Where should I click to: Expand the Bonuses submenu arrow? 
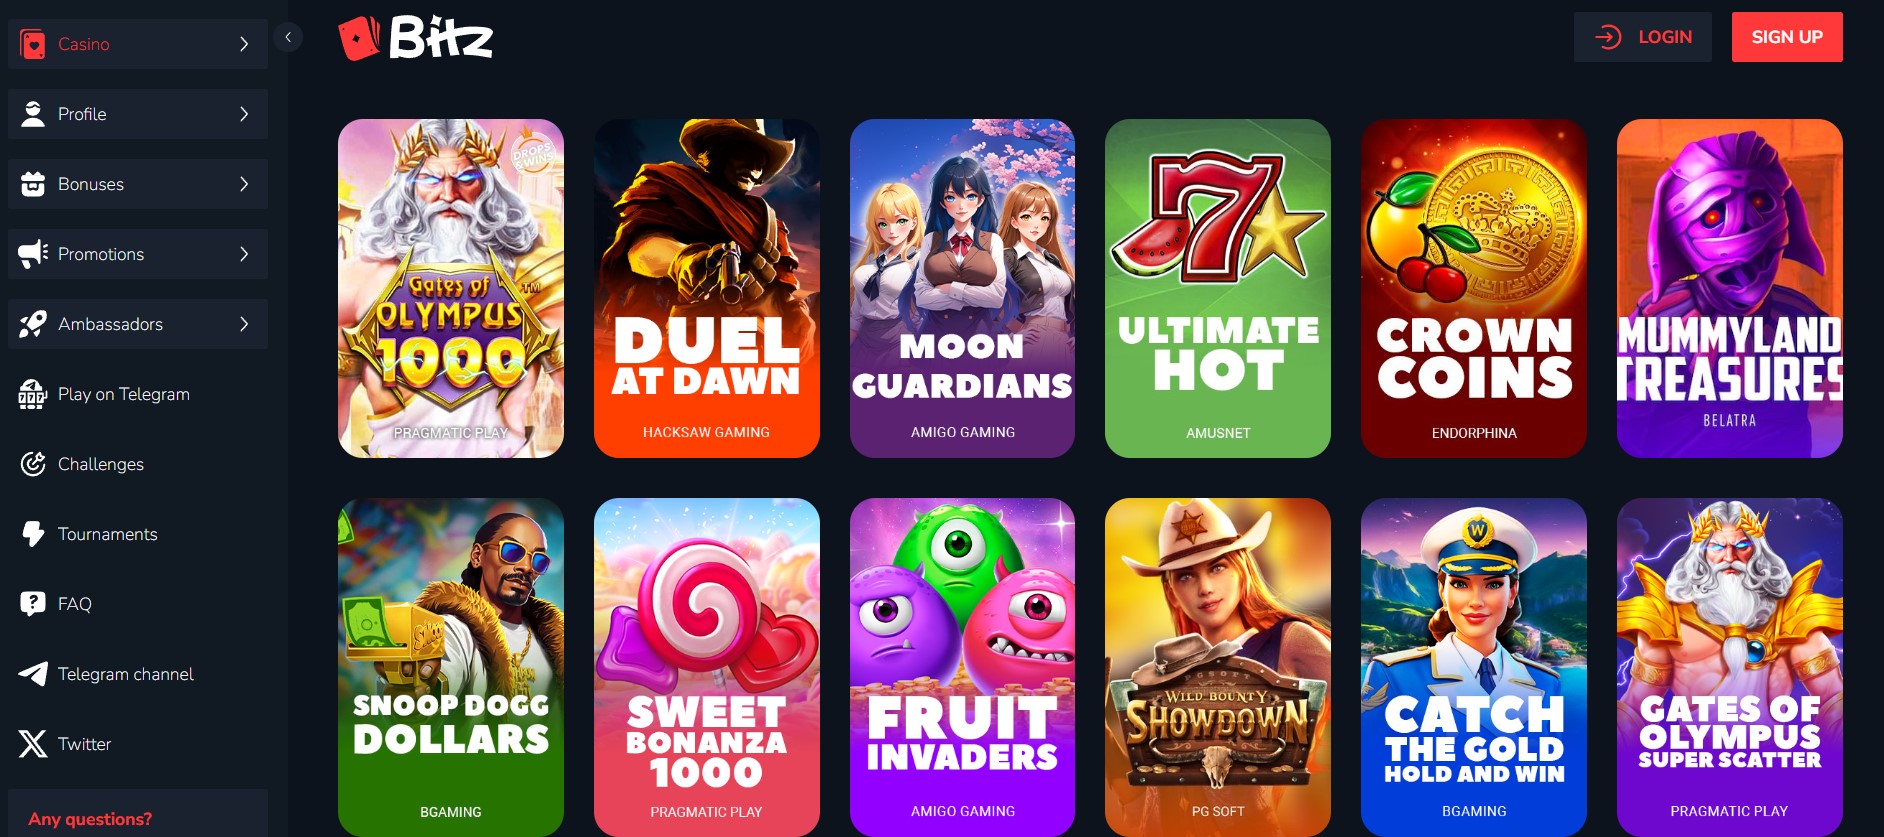pyautogui.click(x=244, y=184)
